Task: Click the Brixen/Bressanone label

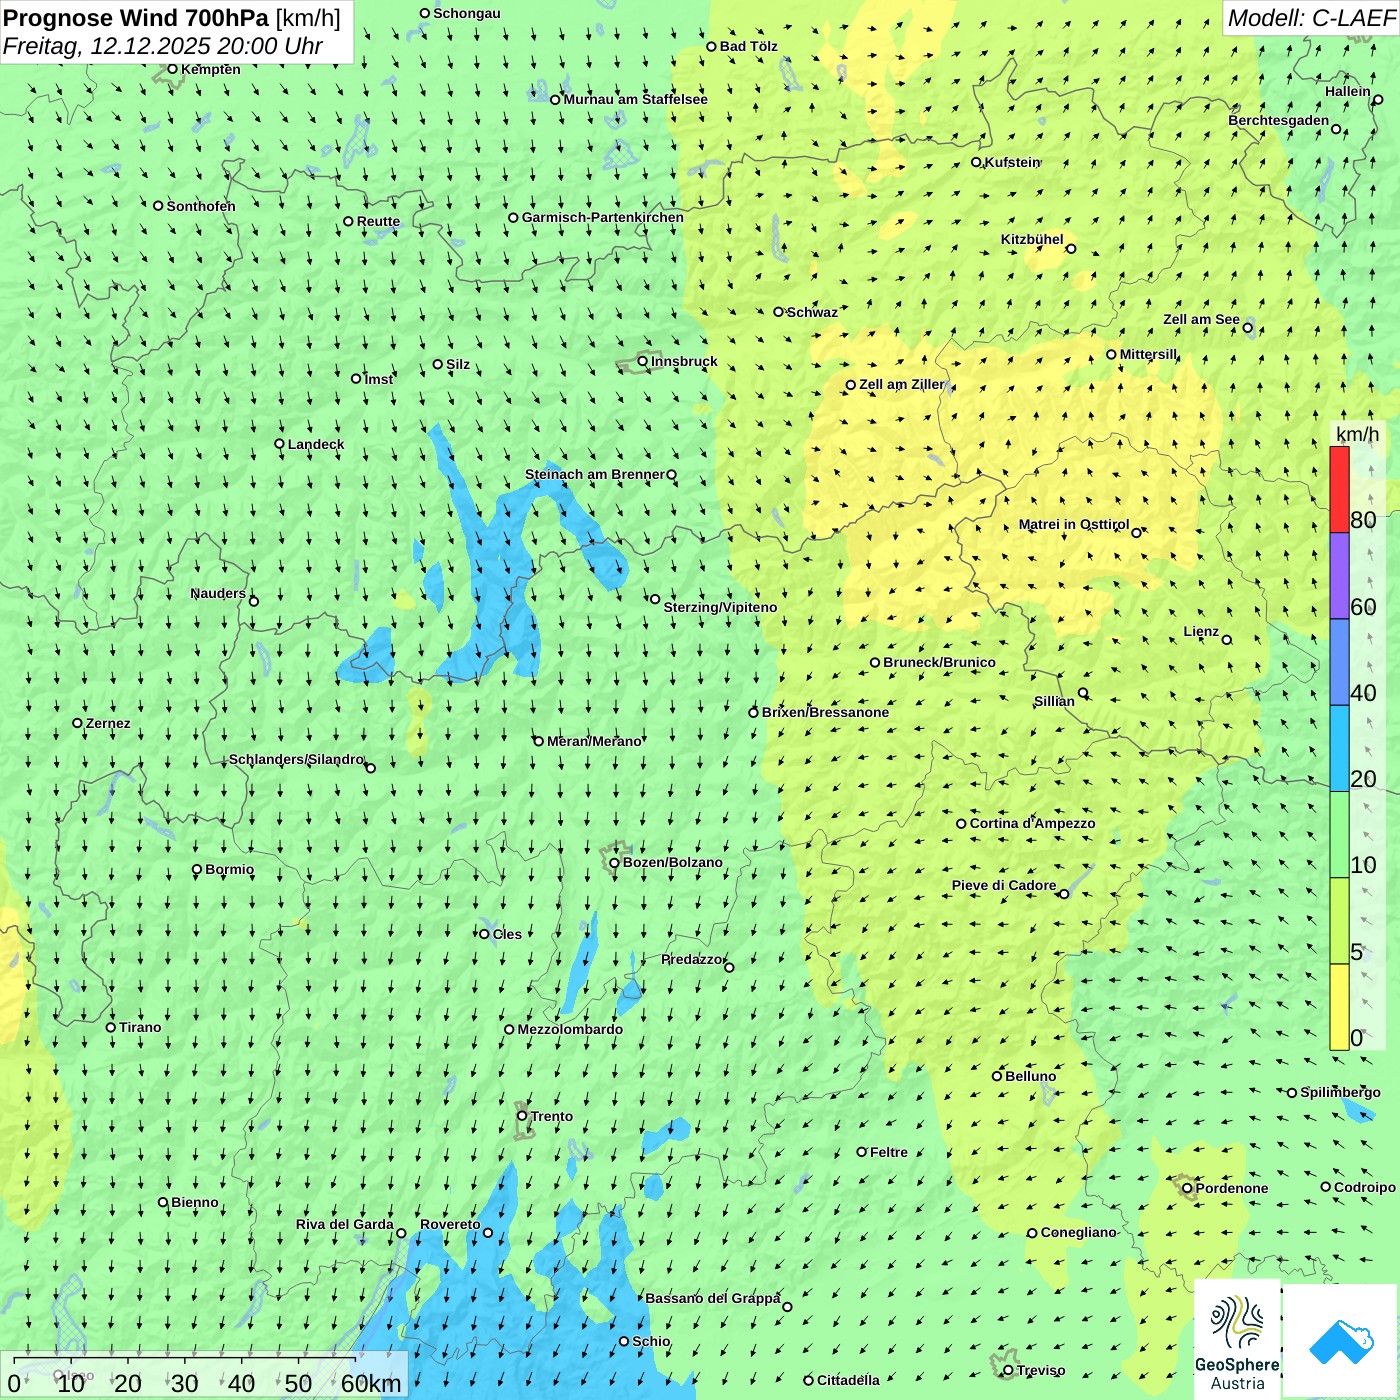Action: pos(825,712)
